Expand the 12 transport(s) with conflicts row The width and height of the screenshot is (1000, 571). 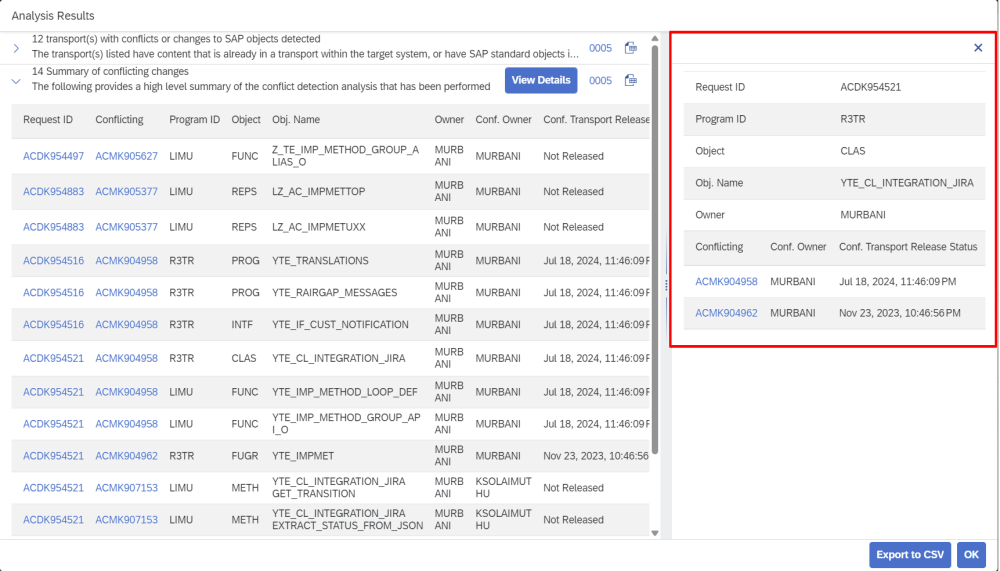[x=16, y=48]
